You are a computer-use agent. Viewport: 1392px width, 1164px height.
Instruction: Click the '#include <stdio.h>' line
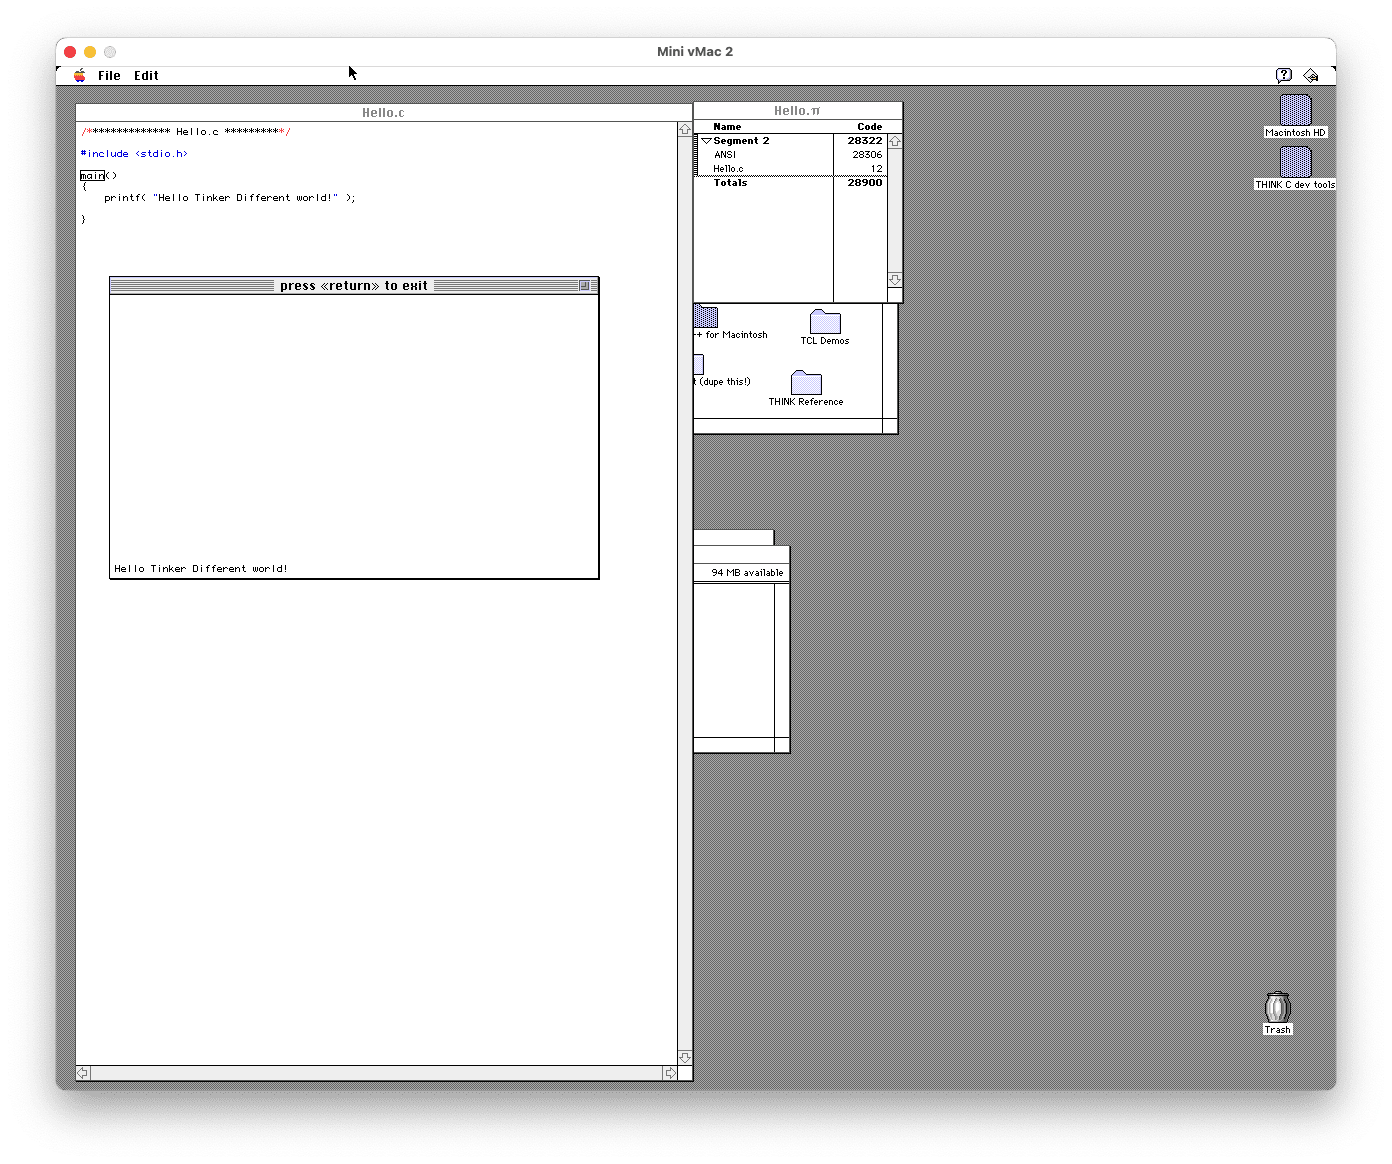coord(134,154)
